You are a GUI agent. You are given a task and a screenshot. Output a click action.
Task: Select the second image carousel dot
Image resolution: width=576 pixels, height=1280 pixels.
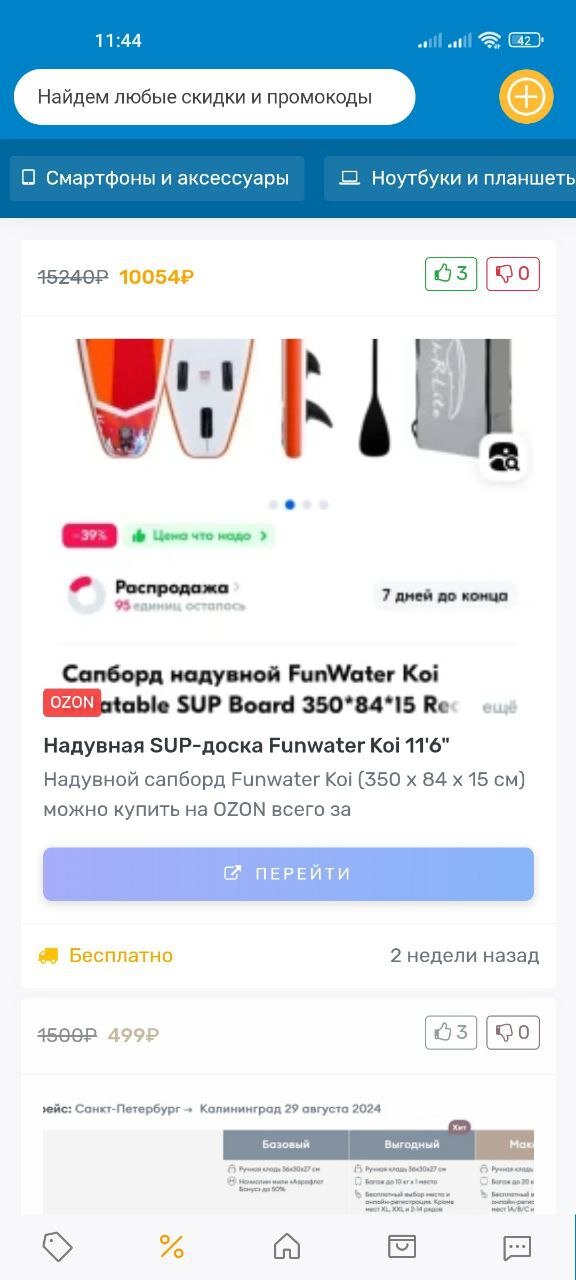290,505
